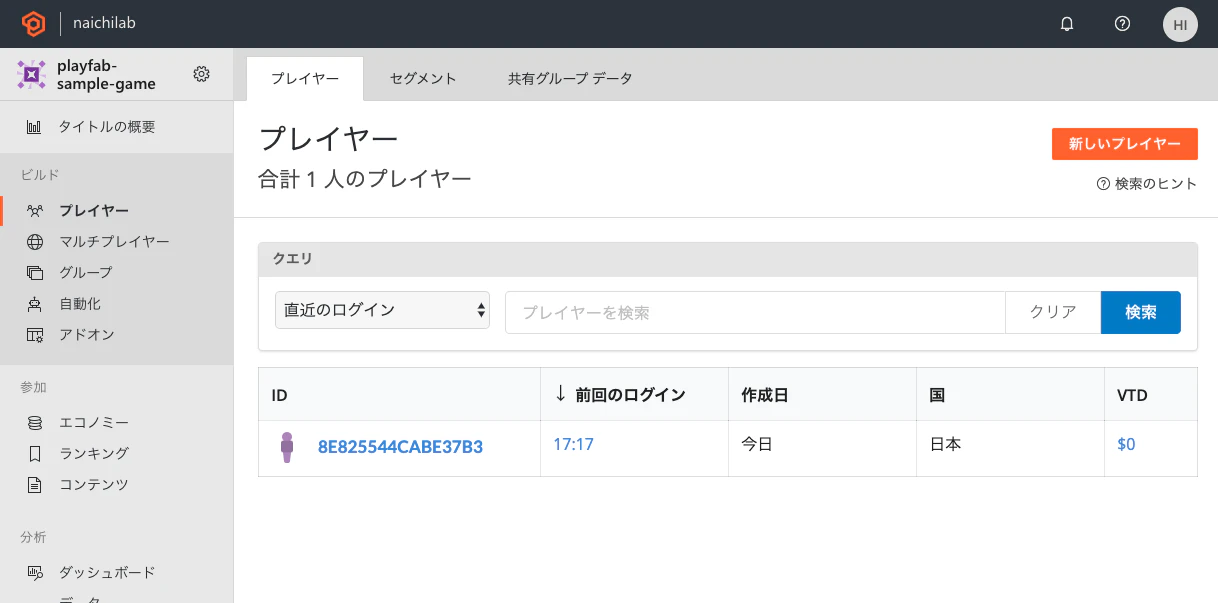Click the playfab-sample-game title name
This screenshot has width=1218, height=603.
[x=107, y=74]
